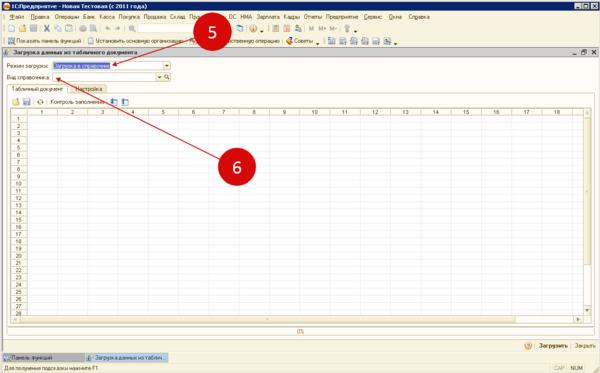Click into the Вид справочника field
The height and width of the screenshot is (373, 600).
pyautogui.click(x=104, y=77)
